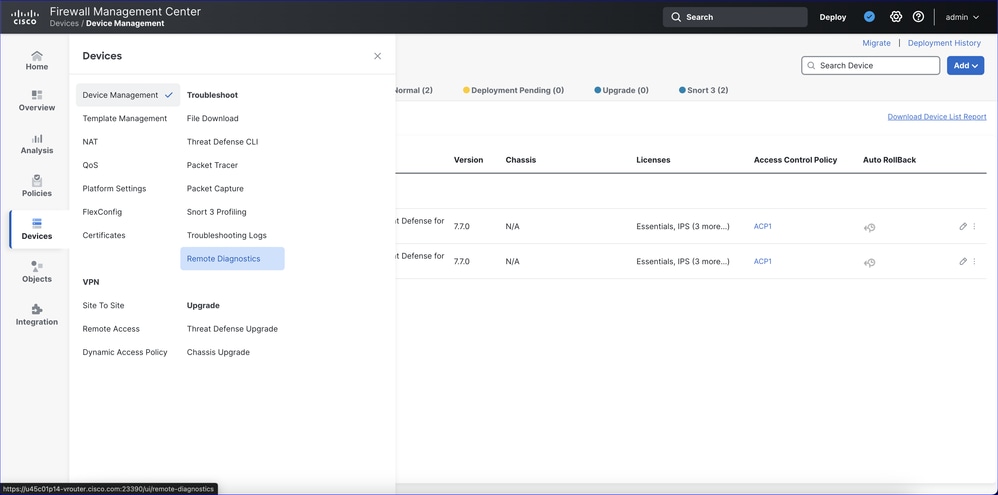Open the help question mark icon
The height and width of the screenshot is (495, 998).
pyautogui.click(x=918, y=17)
